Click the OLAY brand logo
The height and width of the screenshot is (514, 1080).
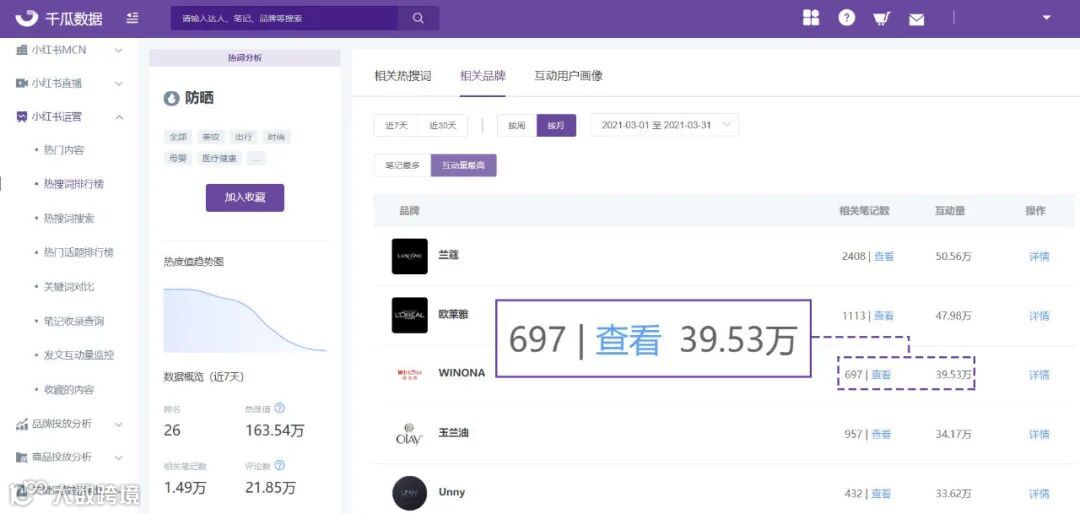pos(410,434)
